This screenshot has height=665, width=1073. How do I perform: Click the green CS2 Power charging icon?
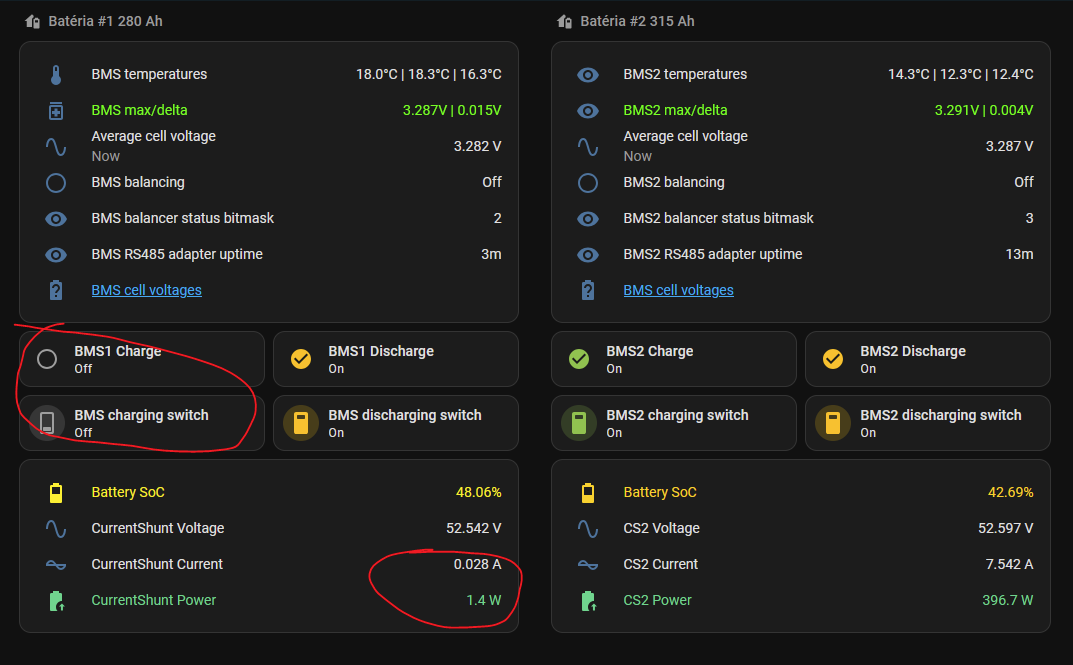pos(588,601)
